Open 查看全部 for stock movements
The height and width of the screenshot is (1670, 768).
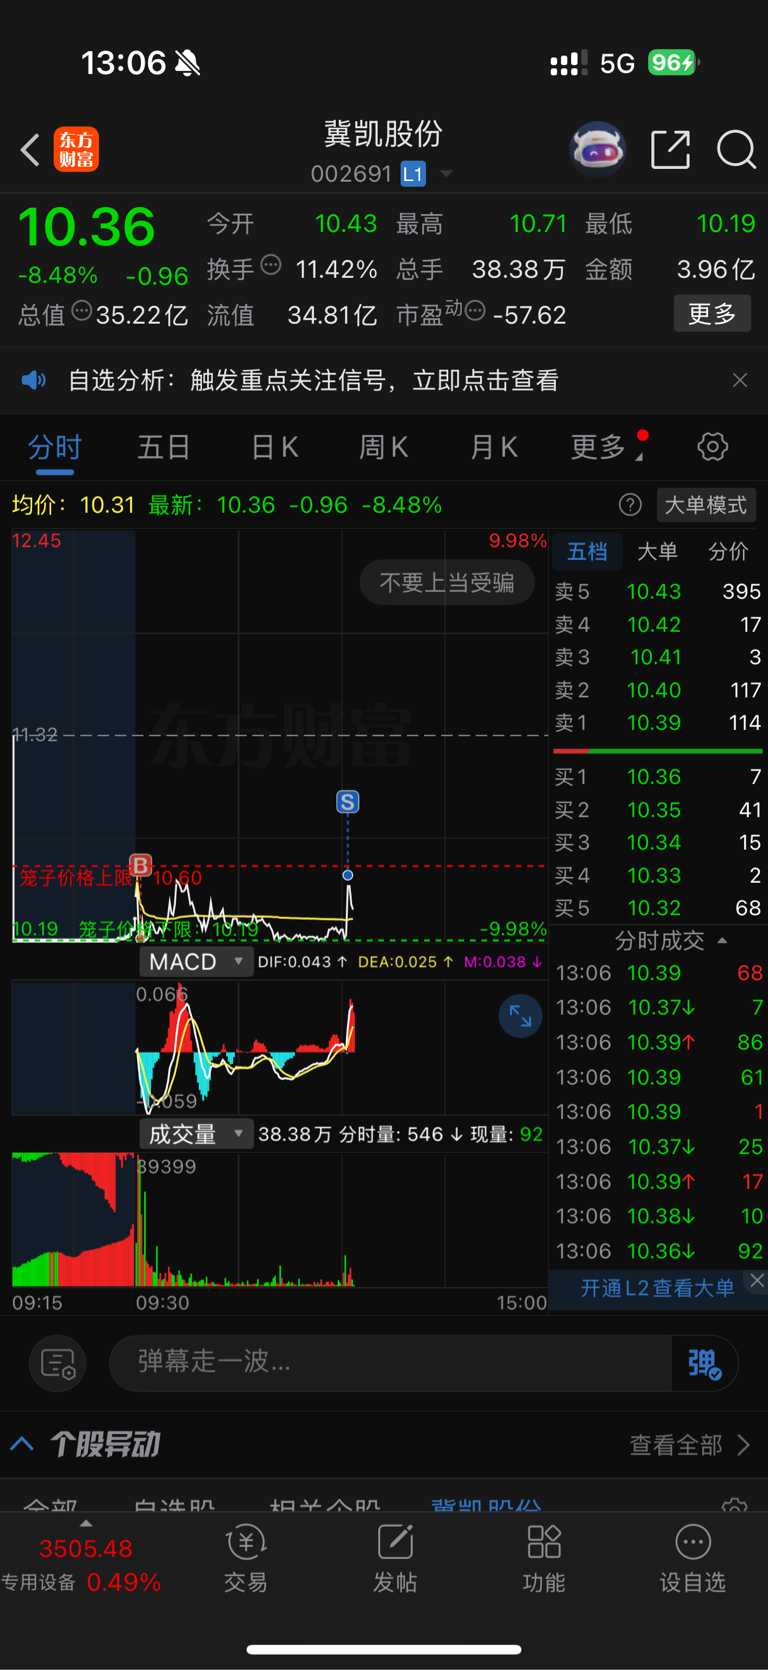point(690,1445)
